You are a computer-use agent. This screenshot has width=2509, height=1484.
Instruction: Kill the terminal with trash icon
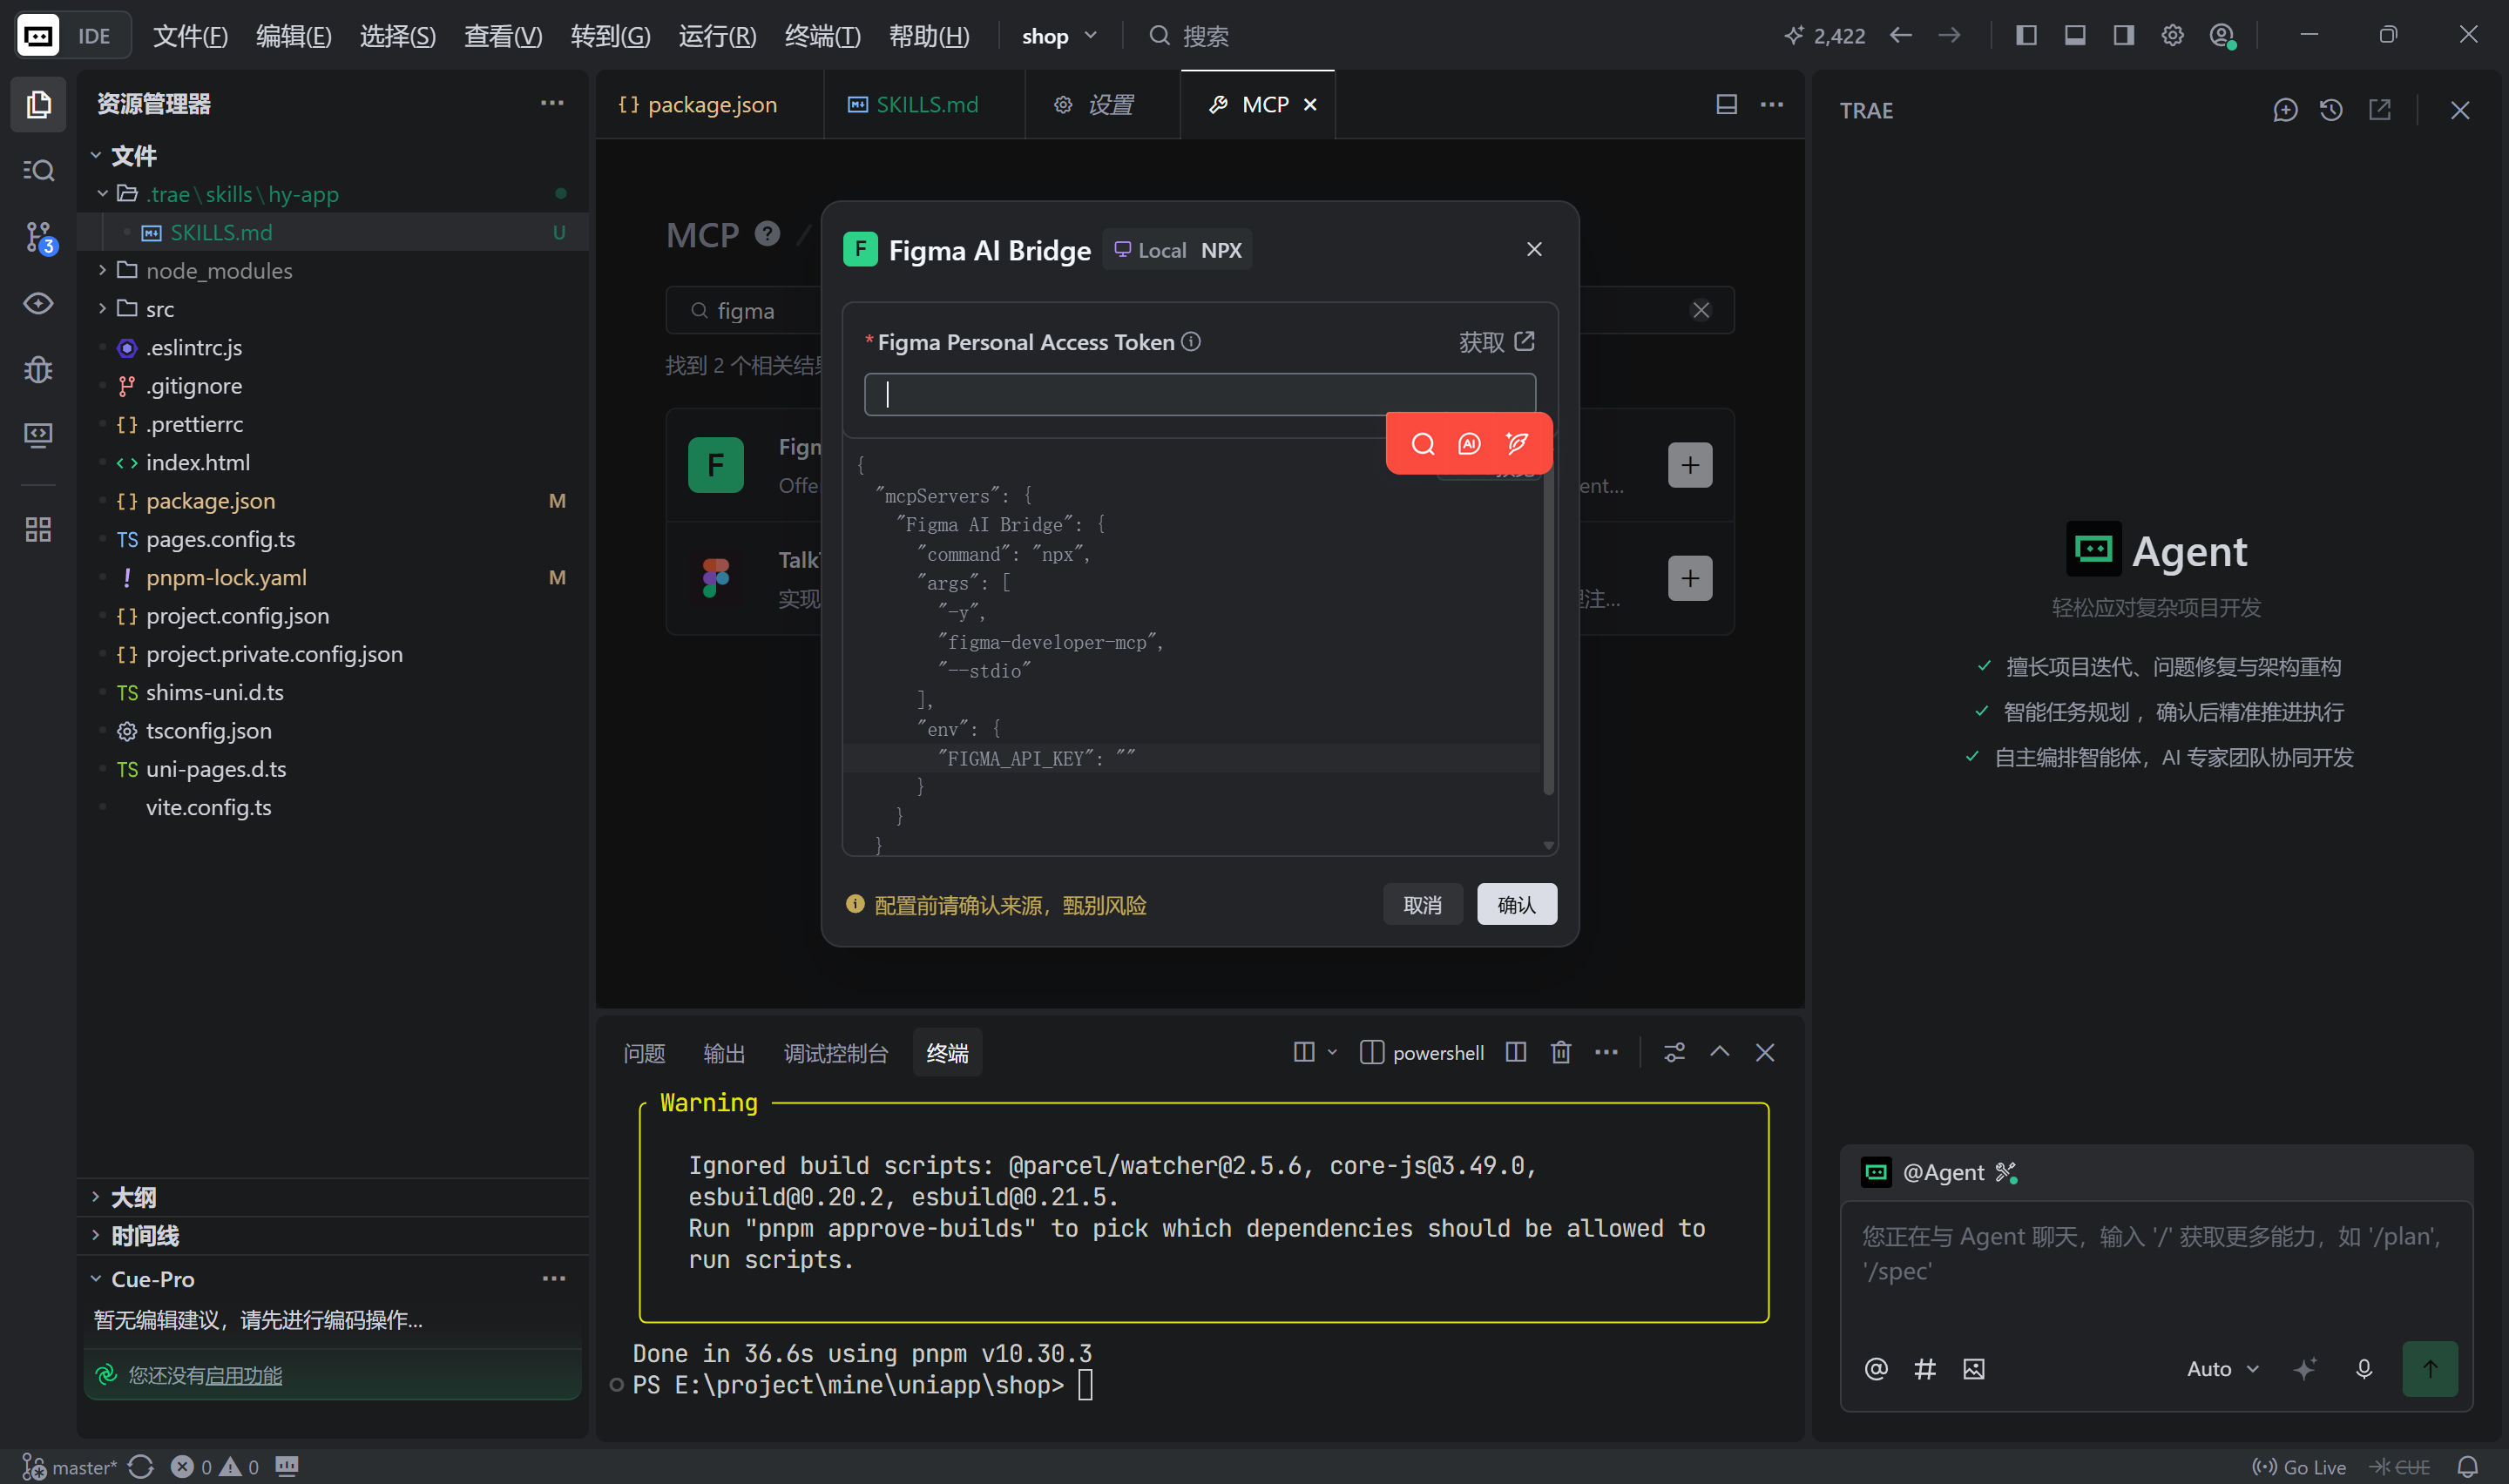click(1561, 1052)
